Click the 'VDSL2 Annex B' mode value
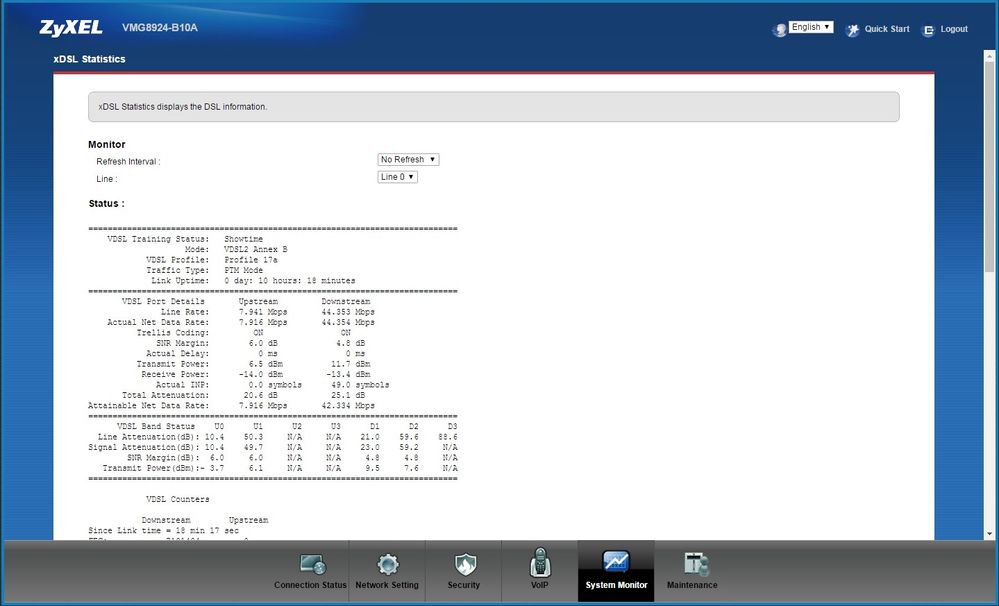 (255, 249)
